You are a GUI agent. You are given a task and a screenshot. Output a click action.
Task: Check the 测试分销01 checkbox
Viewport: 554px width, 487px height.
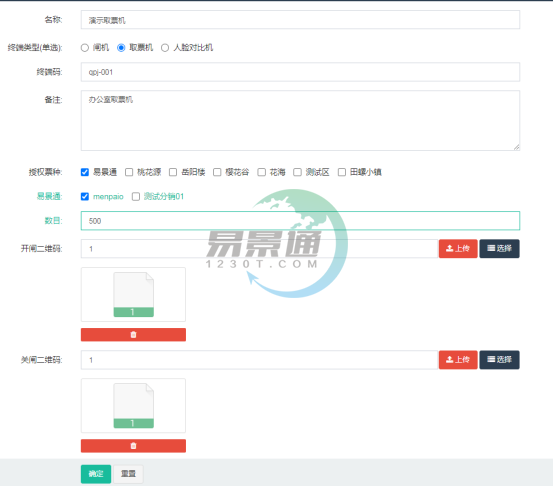pyautogui.click(x=136, y=196)
